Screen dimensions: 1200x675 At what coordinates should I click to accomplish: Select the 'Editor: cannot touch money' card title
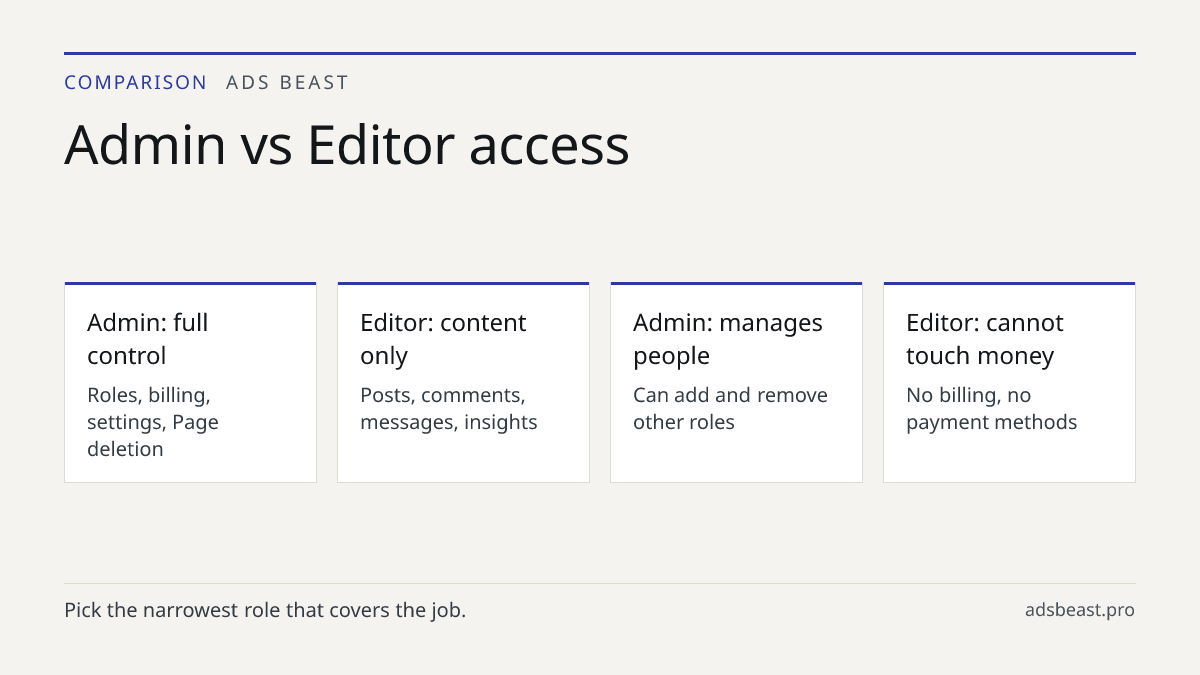pos(985,339)
